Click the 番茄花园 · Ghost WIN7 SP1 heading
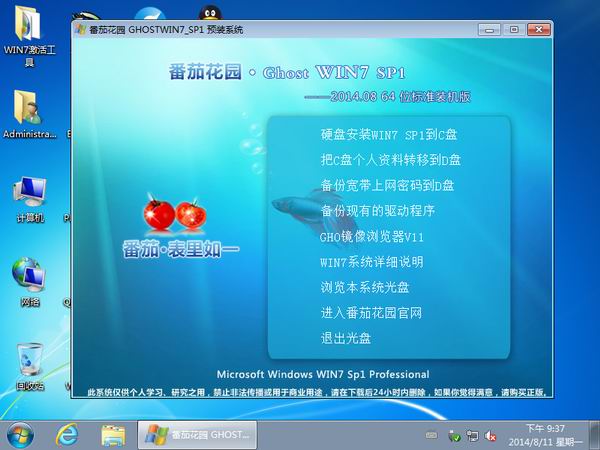 287,72
